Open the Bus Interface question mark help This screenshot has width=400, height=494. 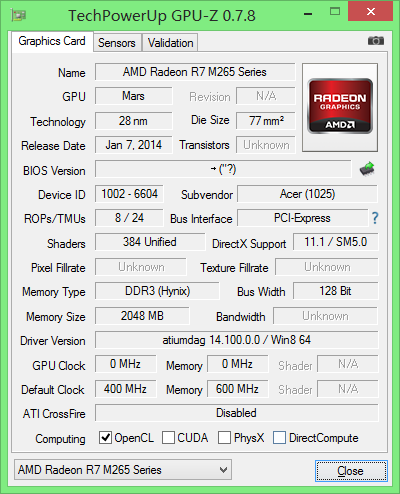375,218
